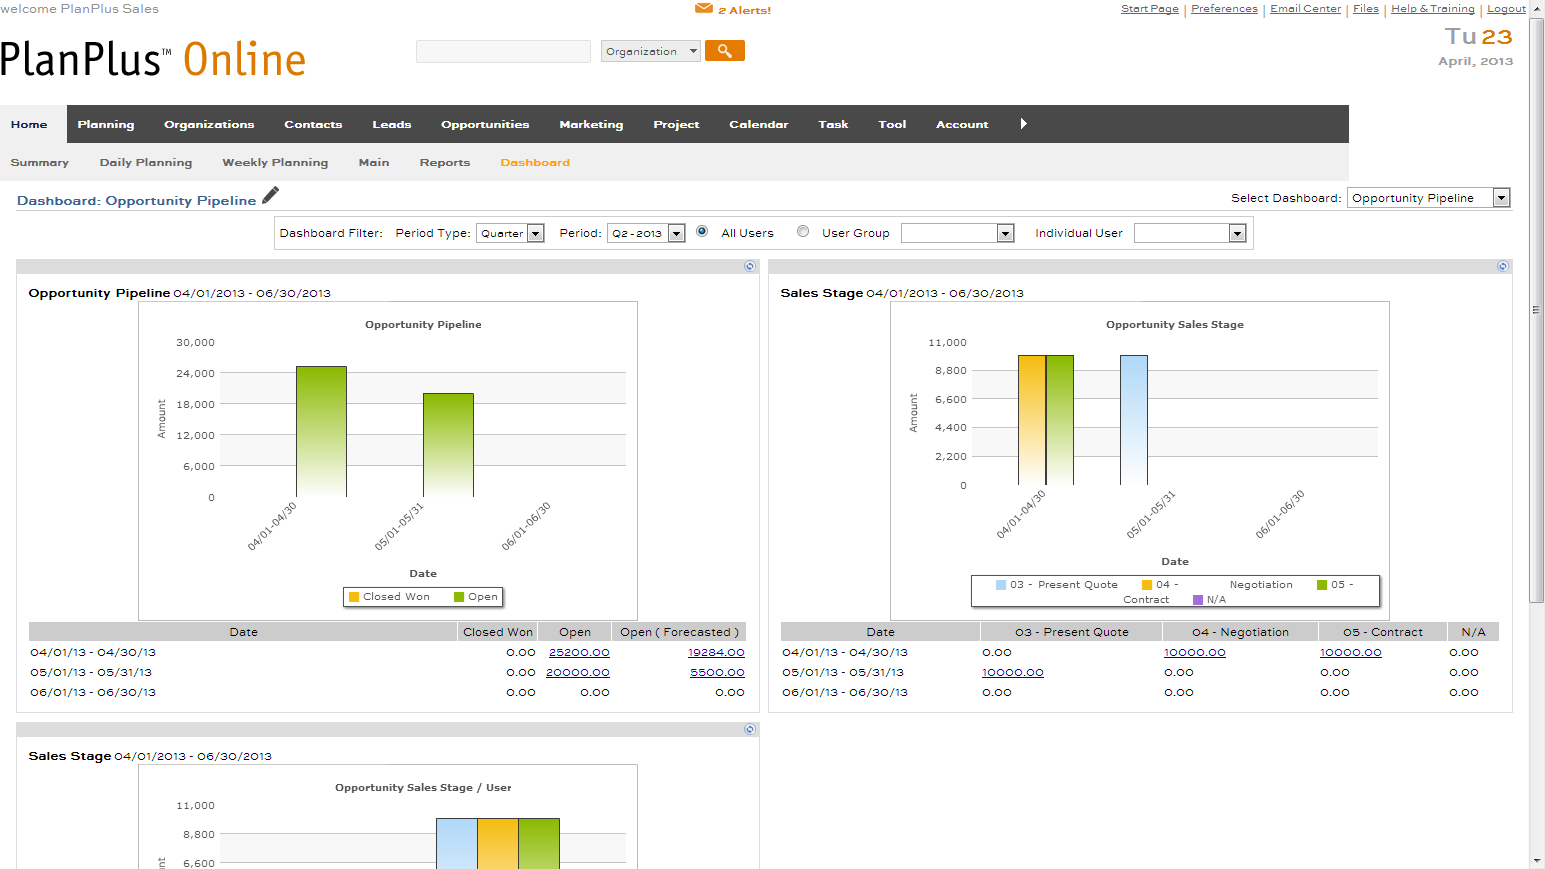The width and height of the screenshot is (1545, 869).
Task: Open the Individual User dropdown
Action: click(x=1190, y=233)
